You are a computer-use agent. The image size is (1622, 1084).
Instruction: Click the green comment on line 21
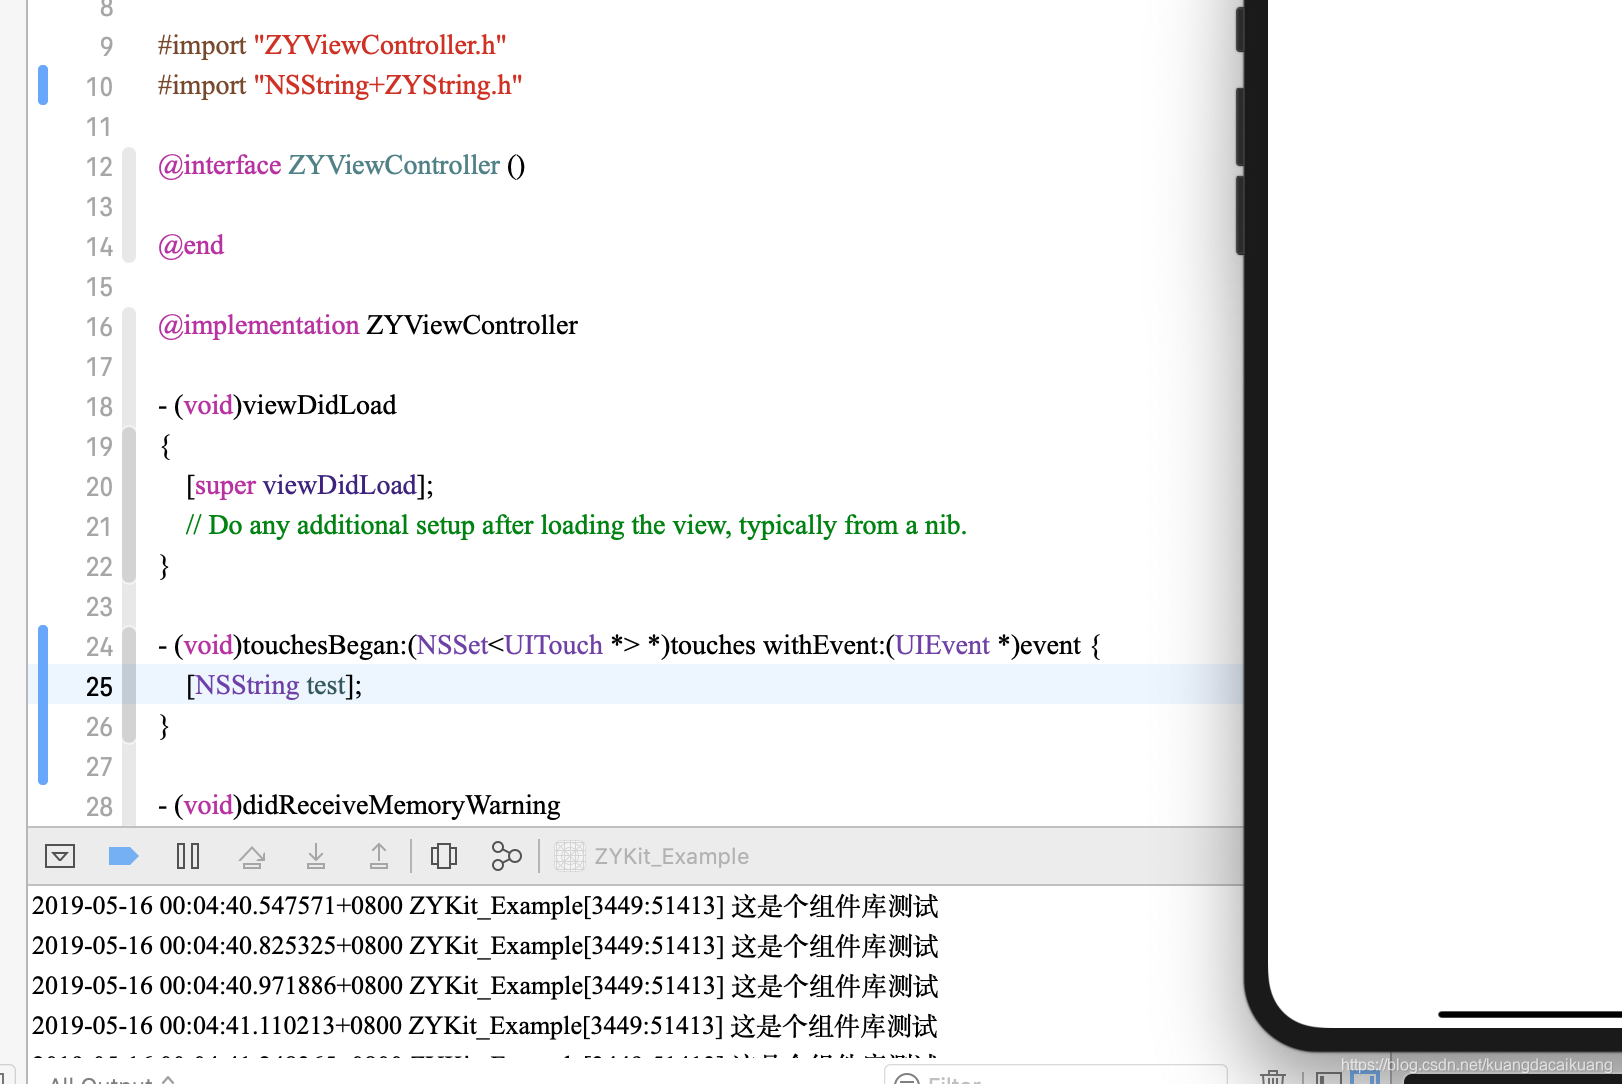click(x=576, y=526)
